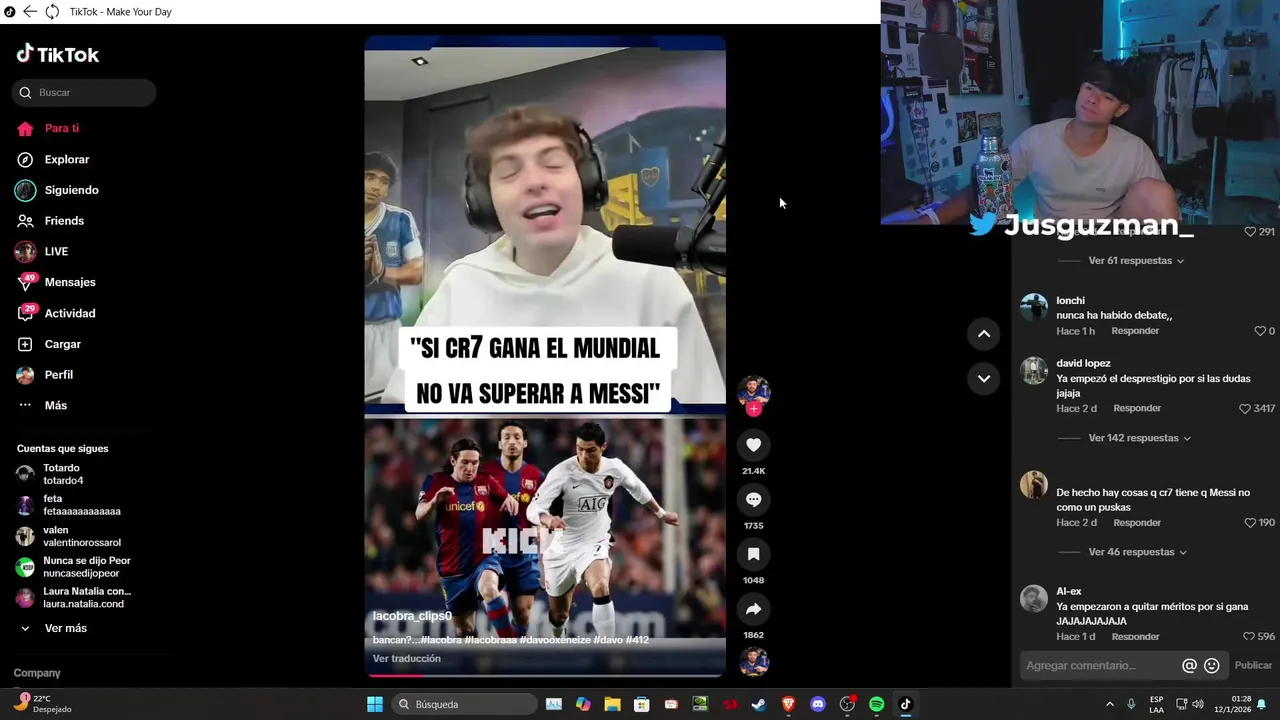The height and width of the screenshot is (720, 1280).
Task: Like Al-ex's comment
Action: click(x=1249, y=636)
